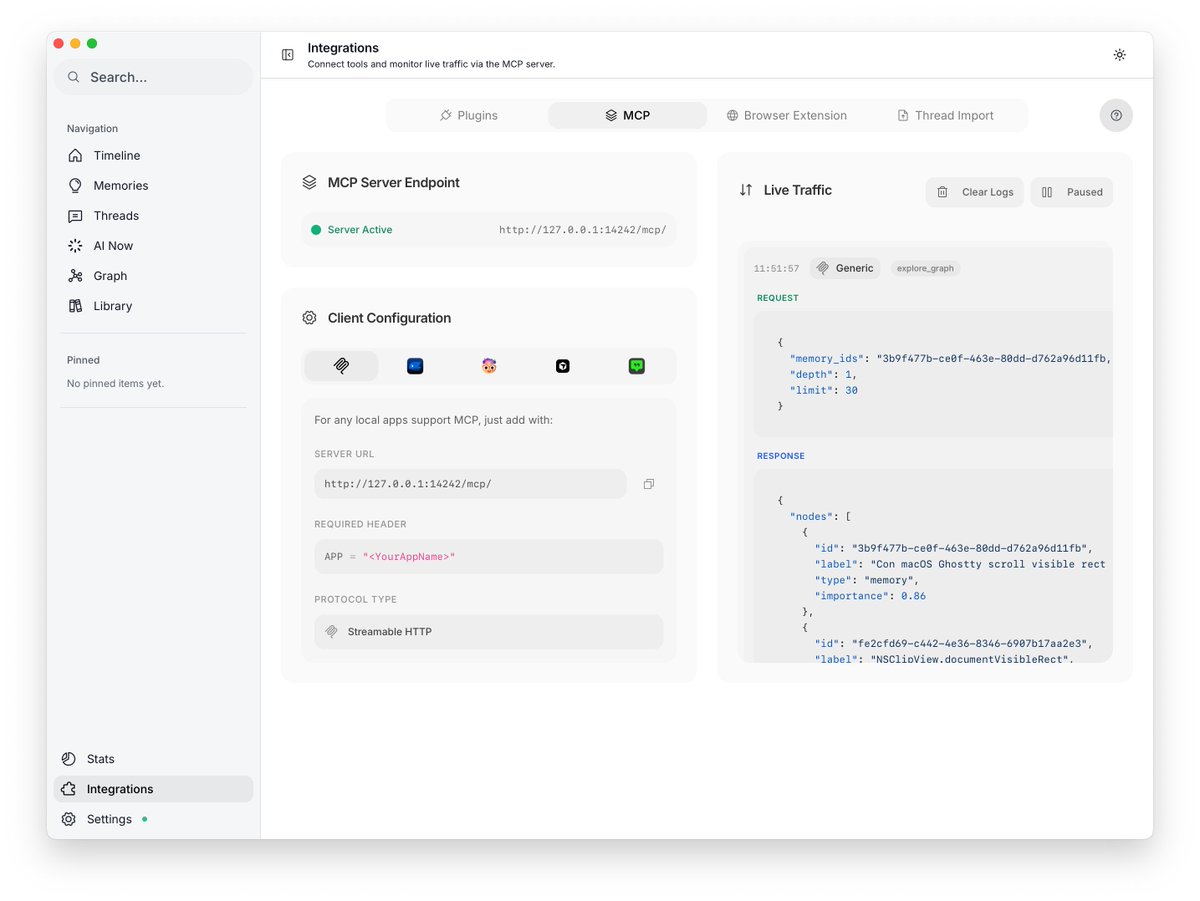Select the black cube client icon

pos(563,366)
